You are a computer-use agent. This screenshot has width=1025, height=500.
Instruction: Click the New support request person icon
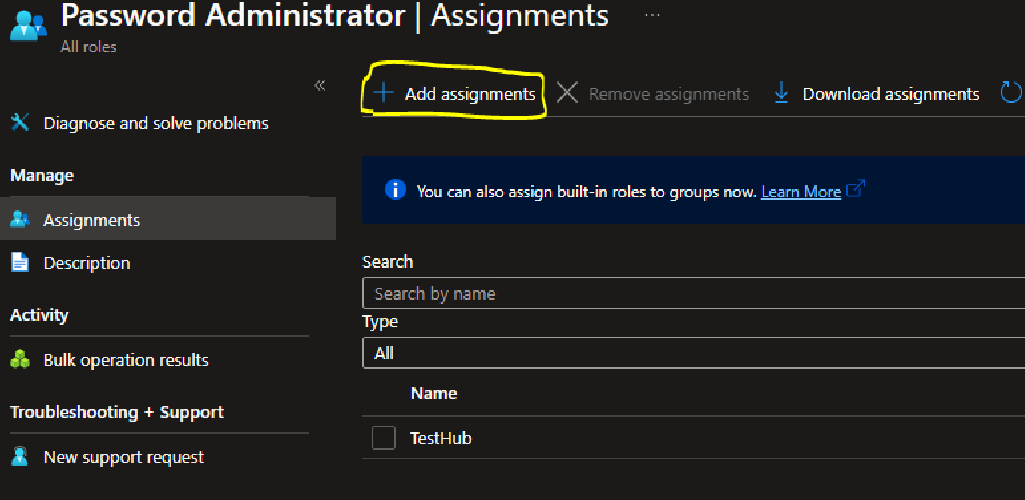pos(20,456)
